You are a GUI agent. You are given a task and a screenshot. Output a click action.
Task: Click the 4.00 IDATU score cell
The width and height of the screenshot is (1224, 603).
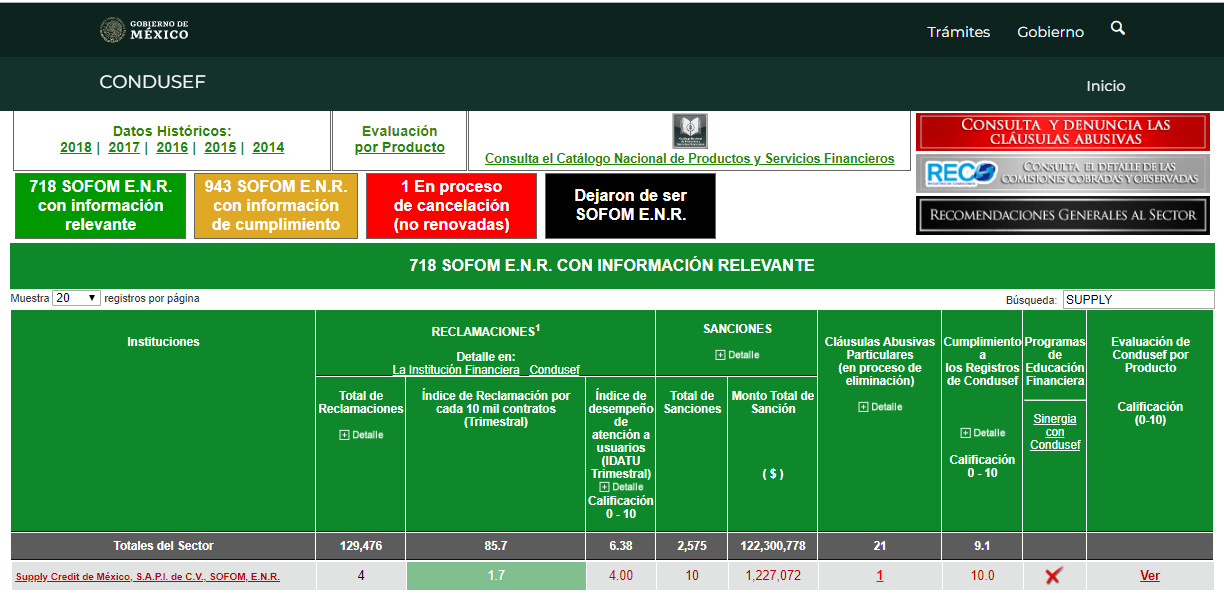pyautogui.click(x=621, y=576)
